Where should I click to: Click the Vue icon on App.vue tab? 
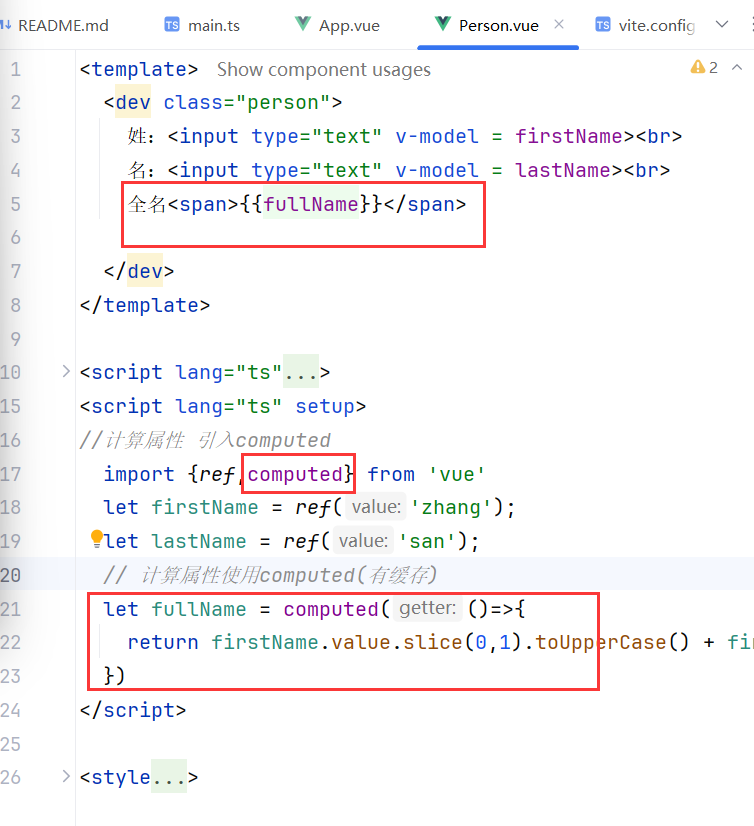coord(302,24)
